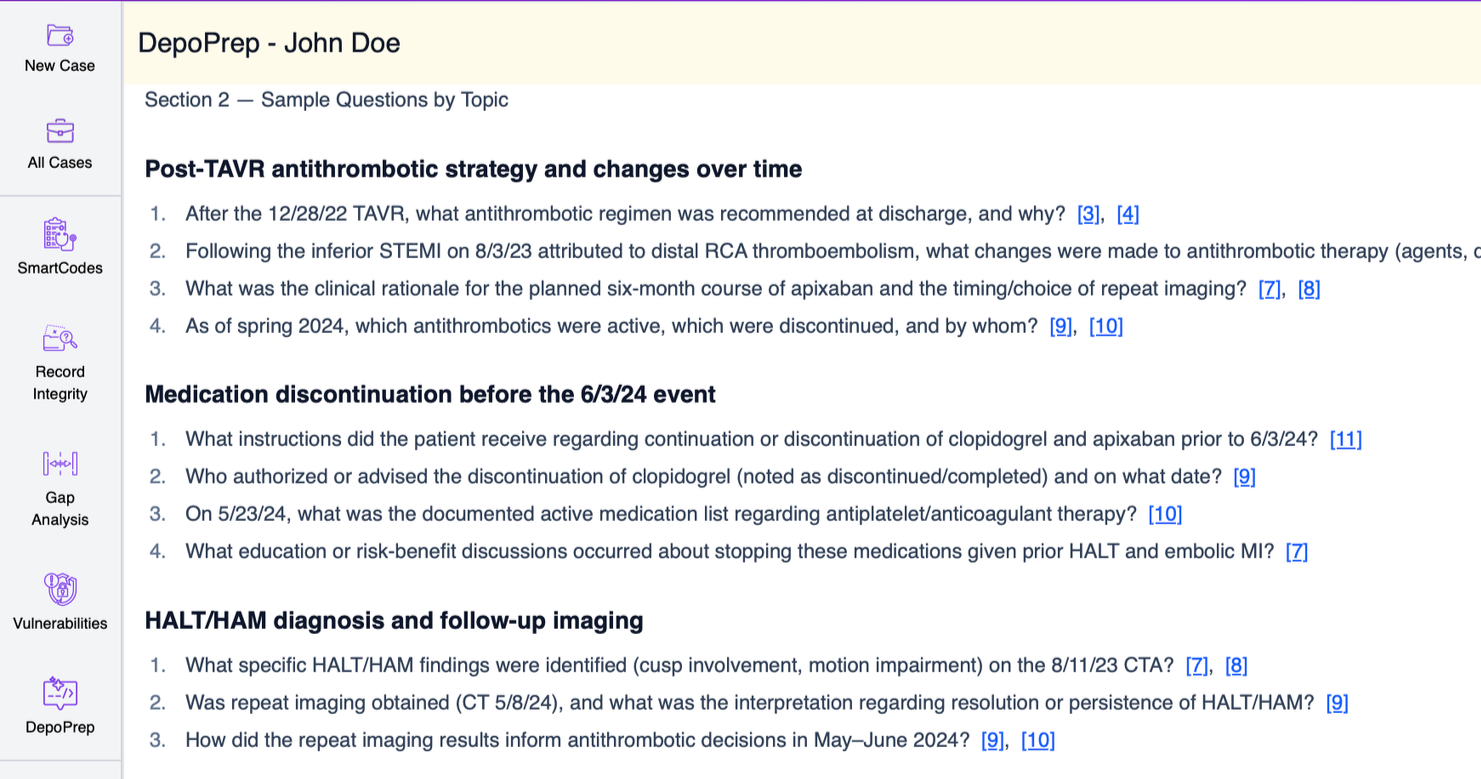1481x779 pixels.
Task: Open citation [4] on TAVR discharge question
Action: point(1128,214)
